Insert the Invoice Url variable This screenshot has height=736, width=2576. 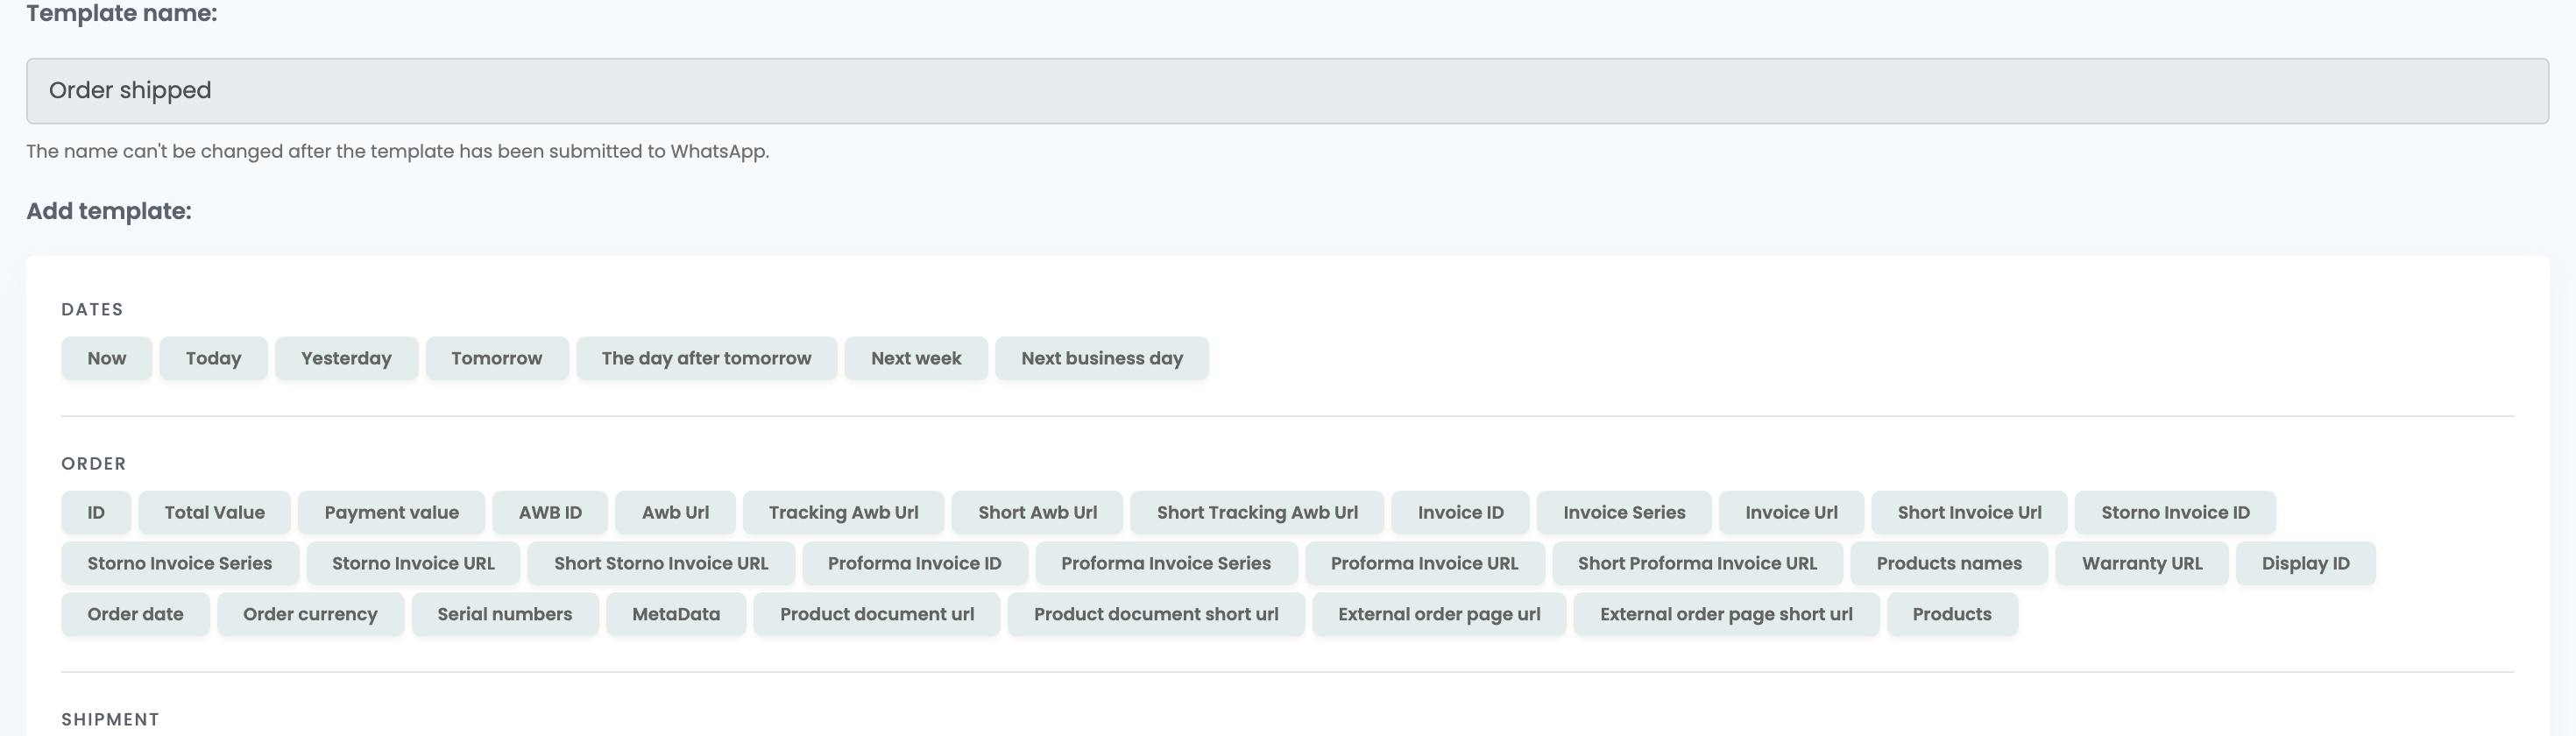pos(1791,512)
